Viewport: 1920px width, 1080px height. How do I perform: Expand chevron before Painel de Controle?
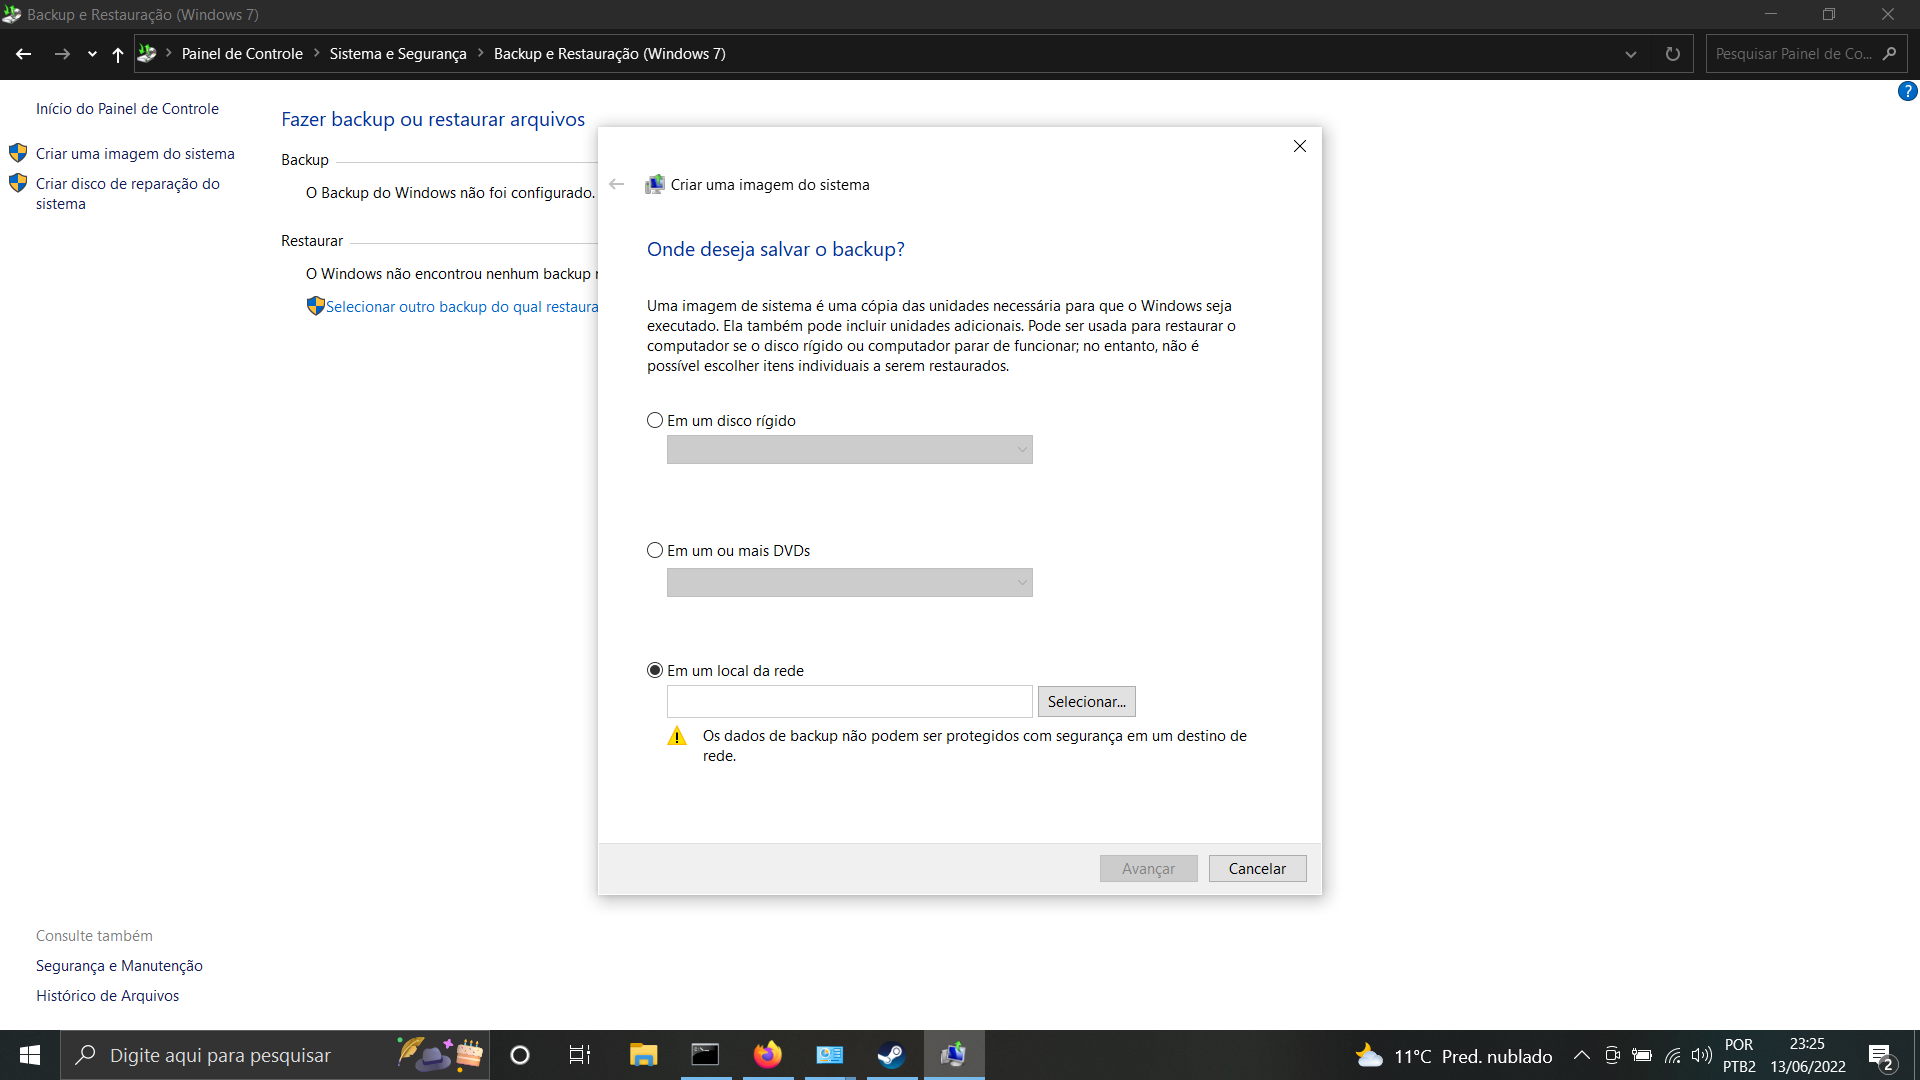(x=169, y=53)
